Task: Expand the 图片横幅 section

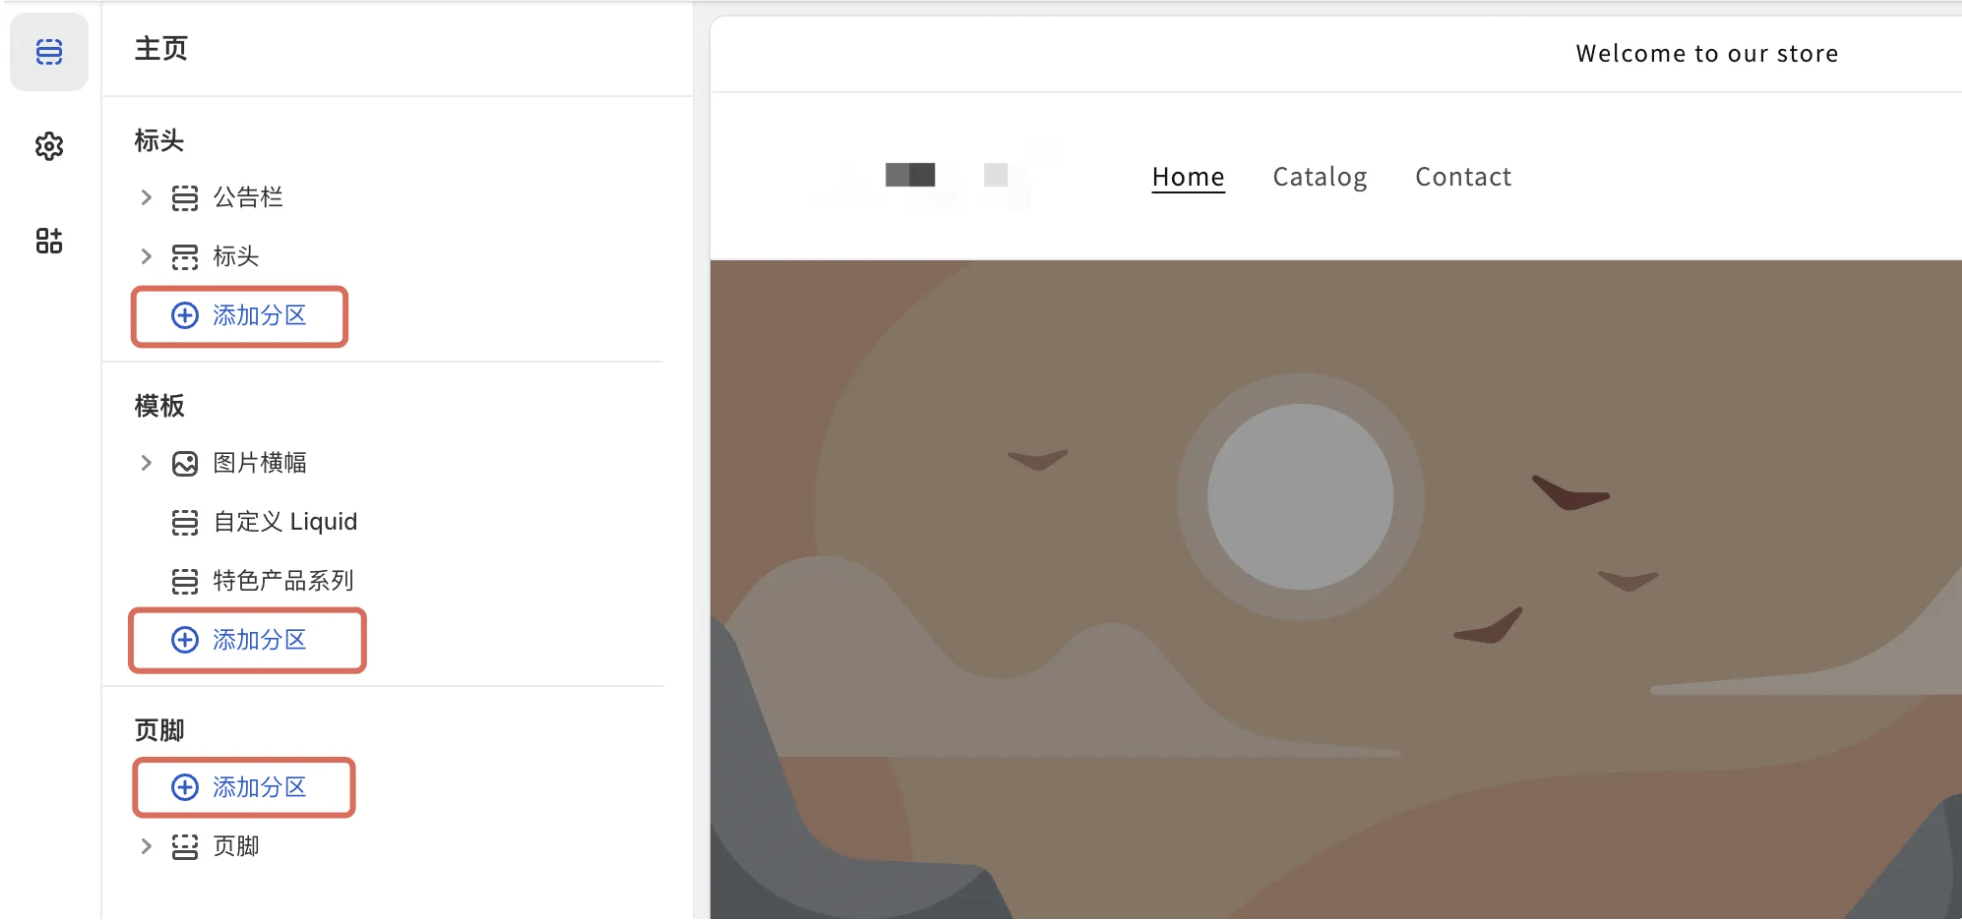Action: tap(146, 463)
